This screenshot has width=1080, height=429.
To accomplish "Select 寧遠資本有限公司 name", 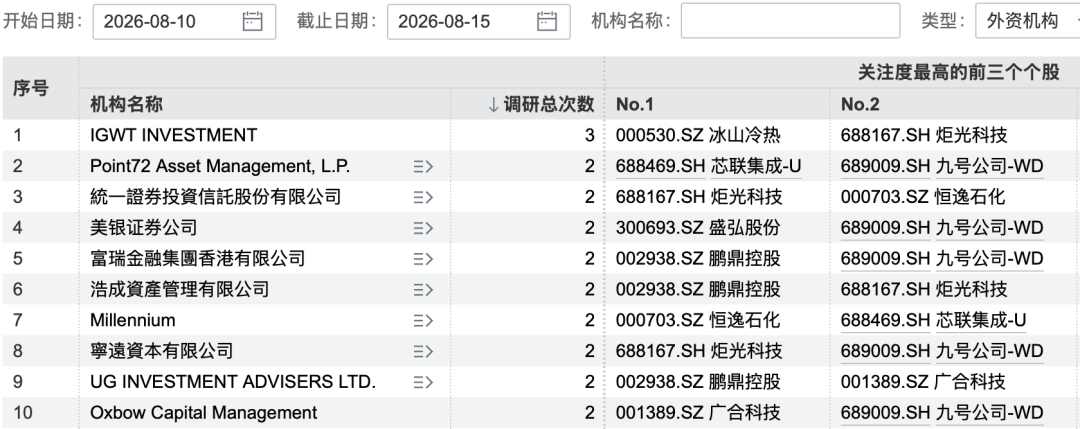I will 162,351.
